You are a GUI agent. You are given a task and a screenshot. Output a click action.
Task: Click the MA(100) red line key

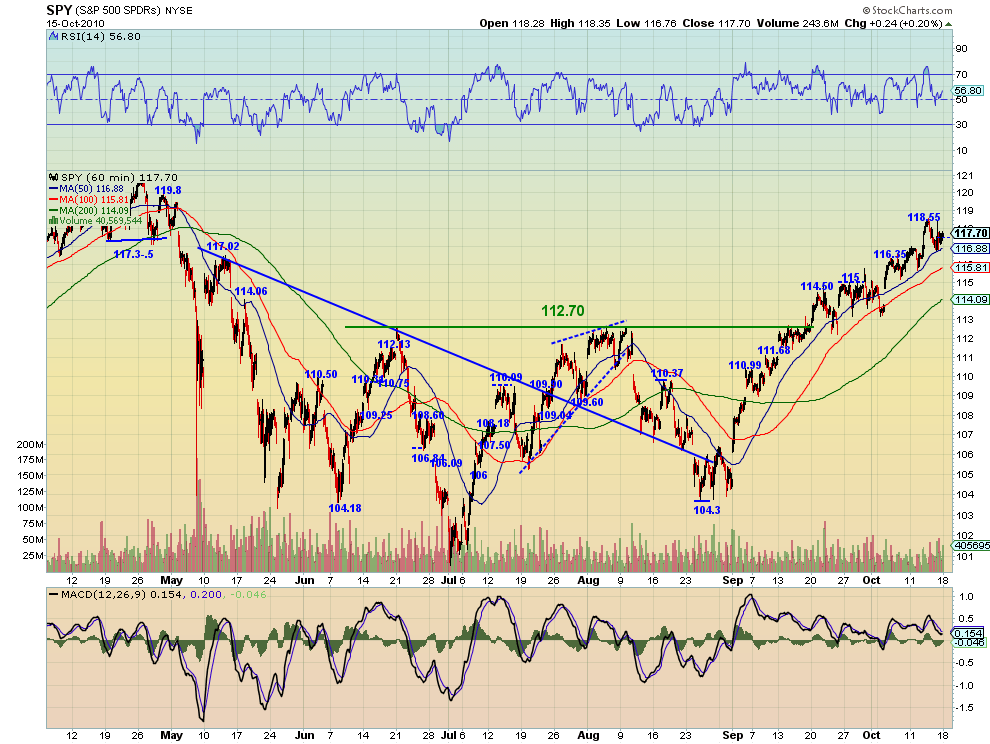click(54, 199)
